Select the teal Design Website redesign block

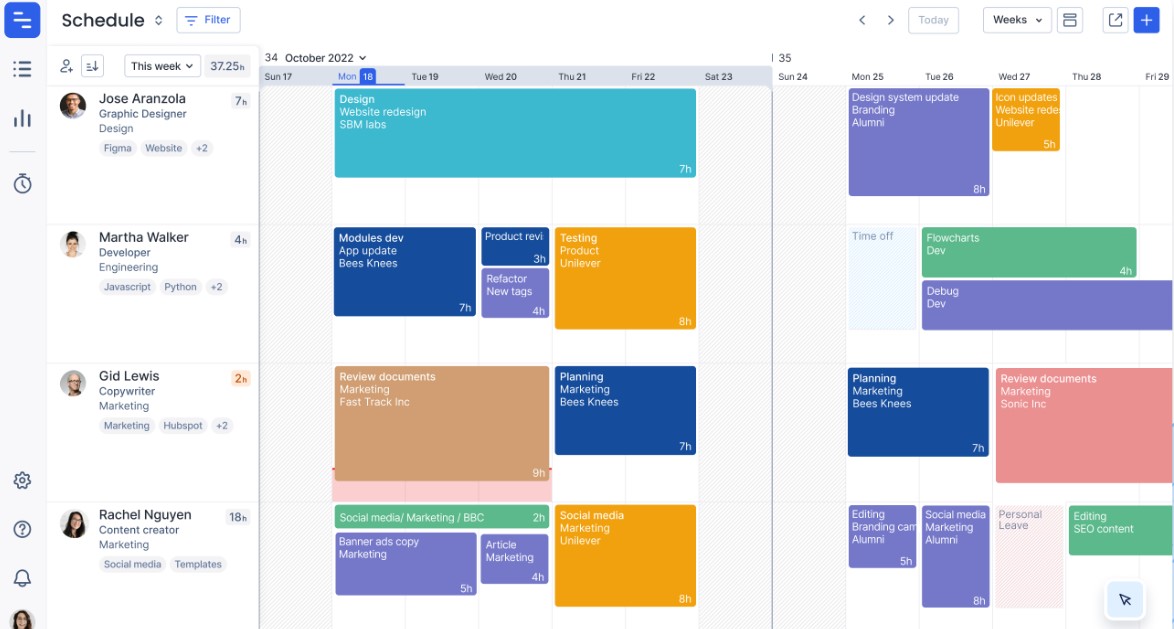tap(515, 133)
